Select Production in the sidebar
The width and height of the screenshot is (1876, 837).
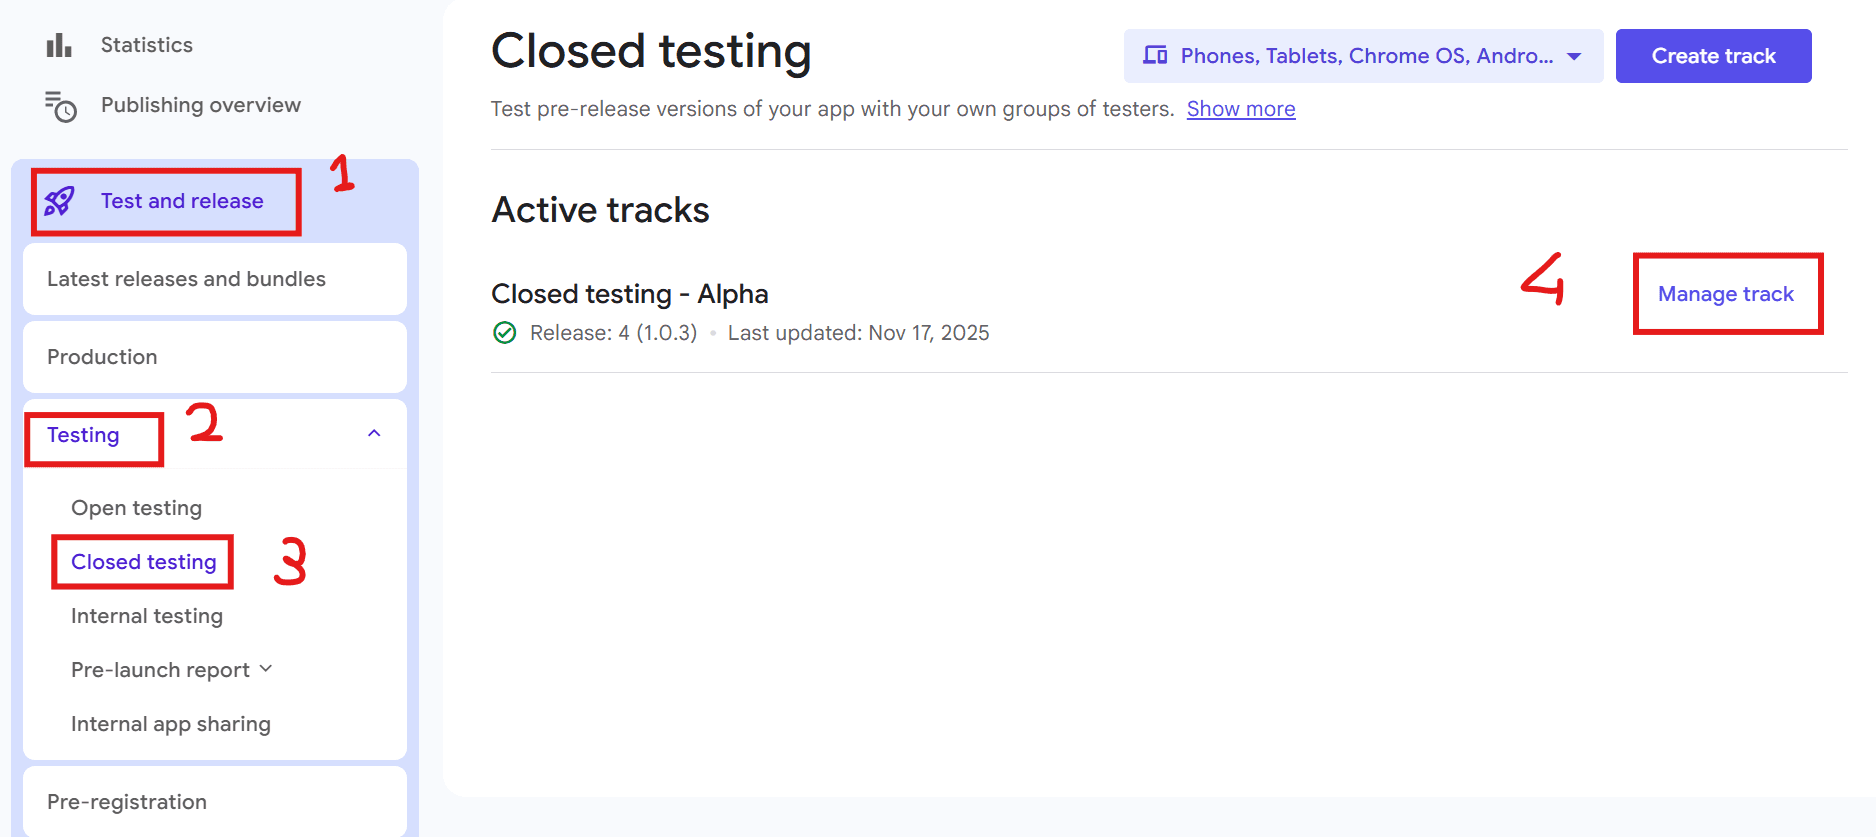(102, 357)
